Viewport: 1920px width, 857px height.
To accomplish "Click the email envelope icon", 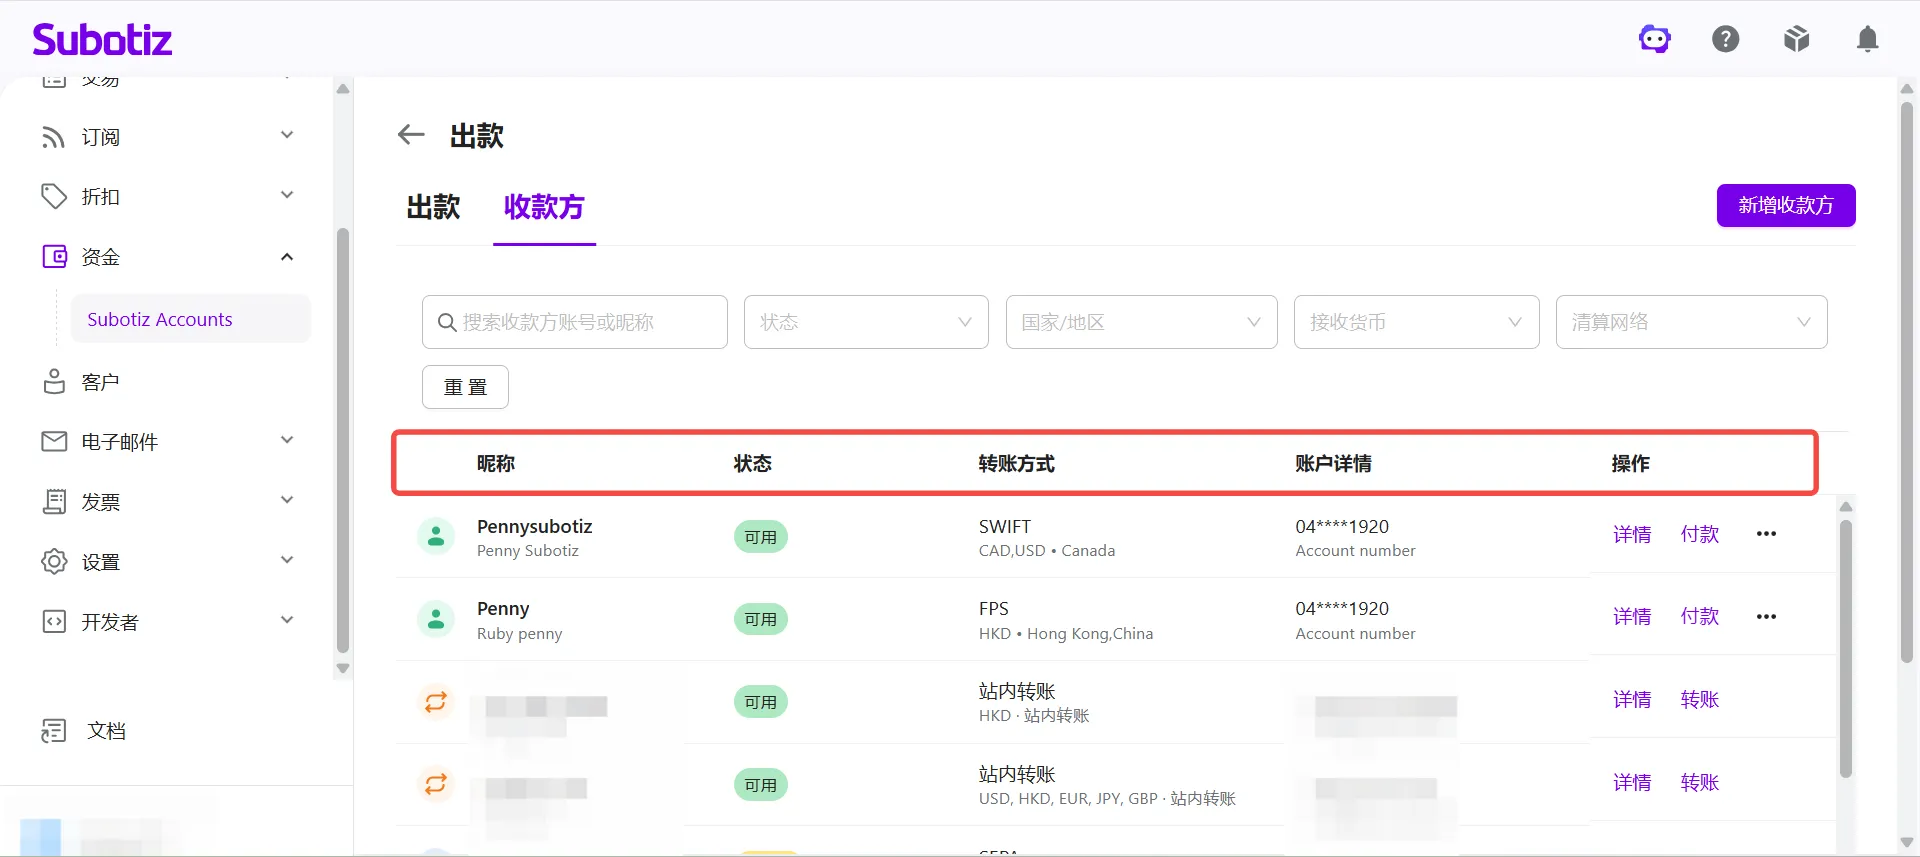I will point(54,441).
